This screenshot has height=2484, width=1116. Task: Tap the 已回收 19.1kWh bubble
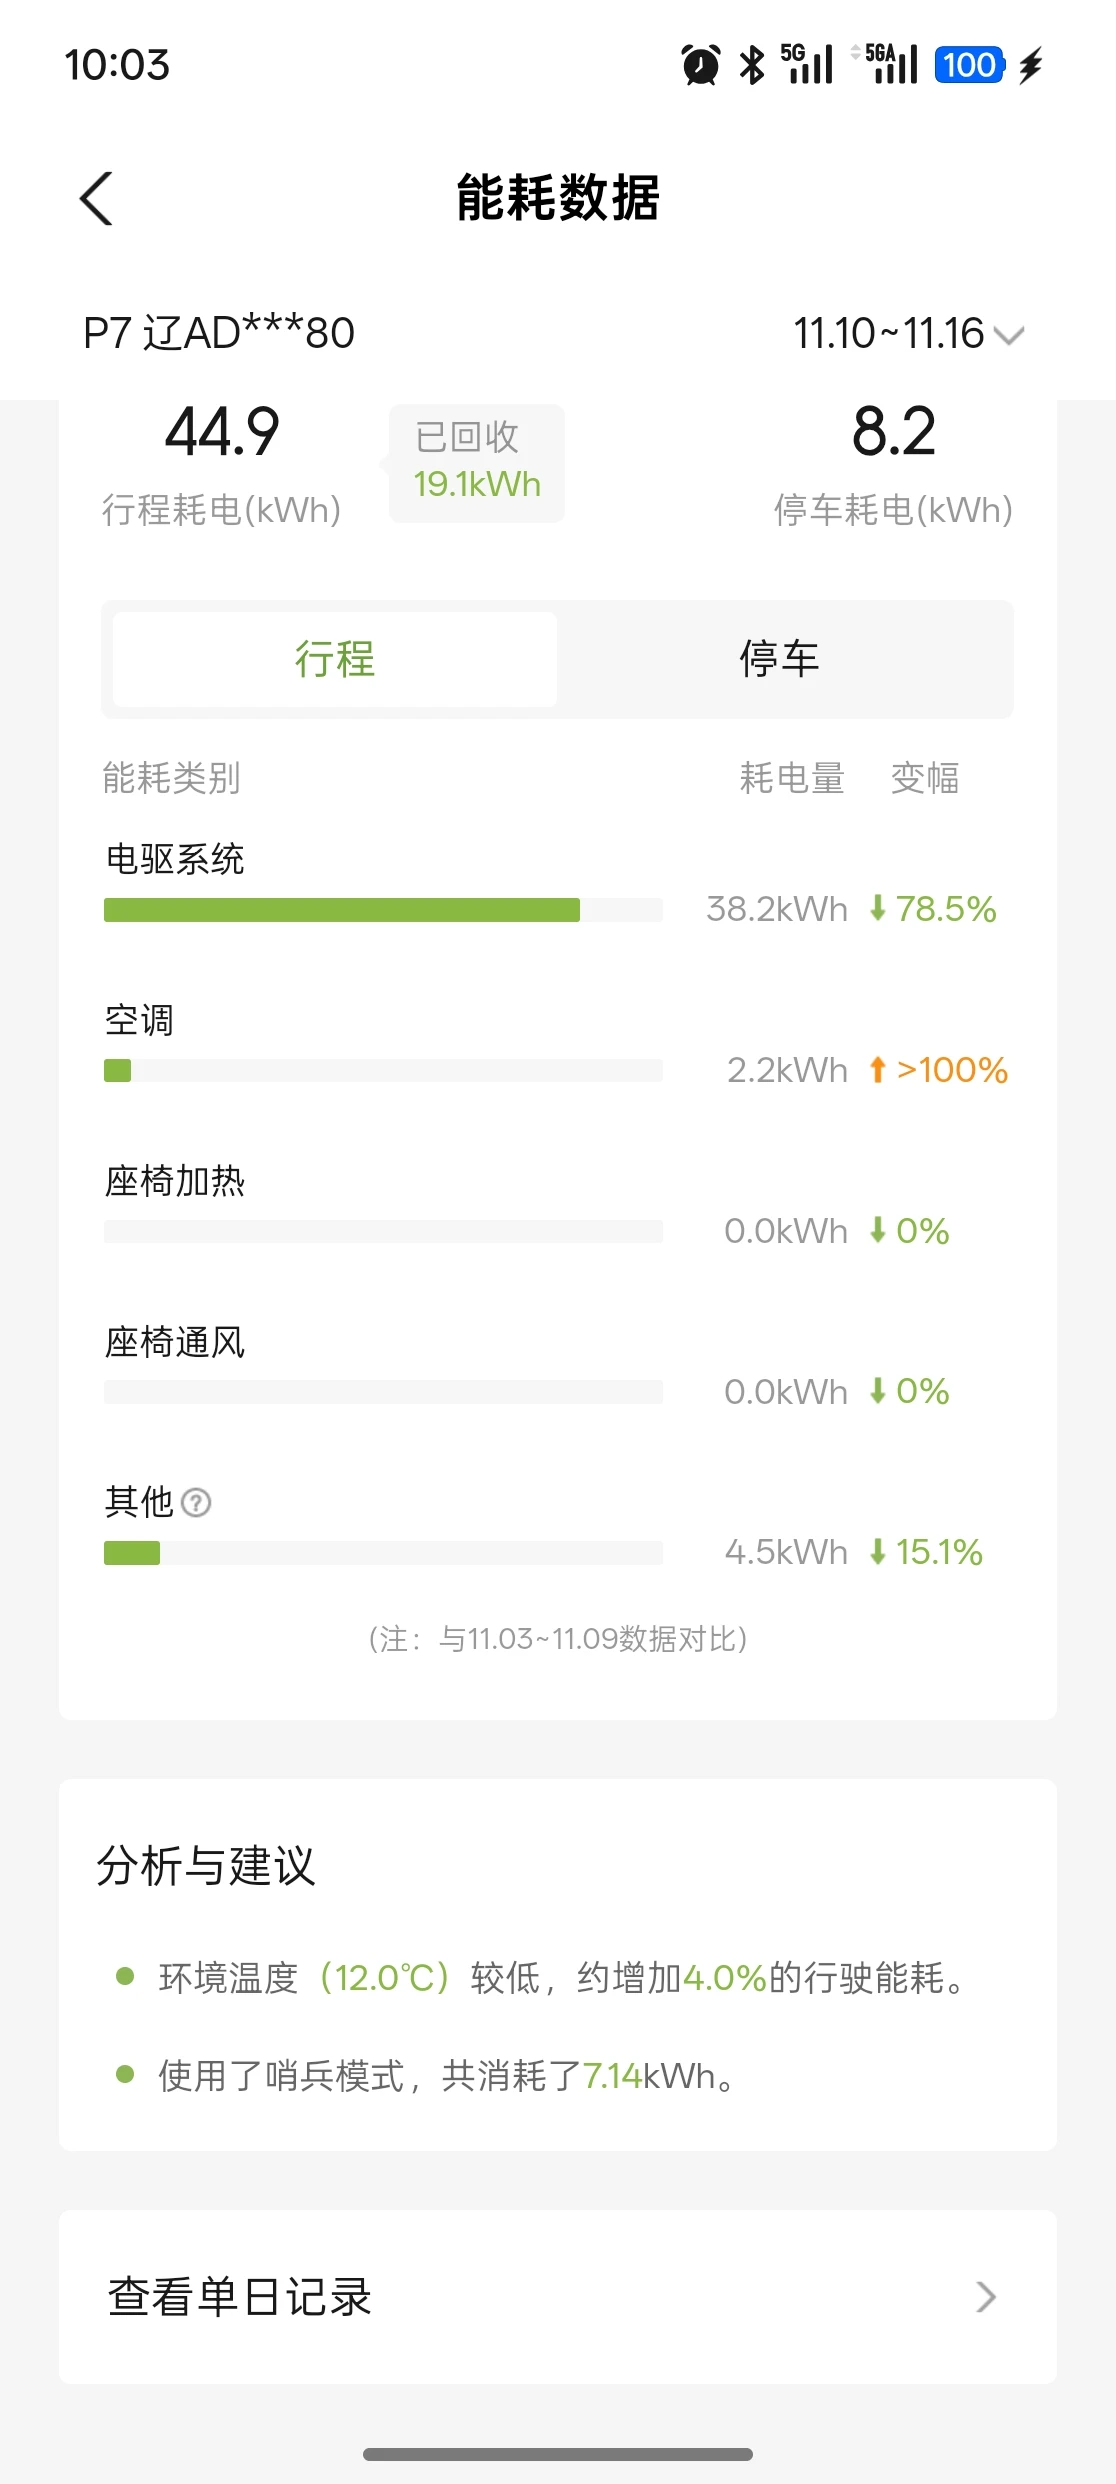477,462
